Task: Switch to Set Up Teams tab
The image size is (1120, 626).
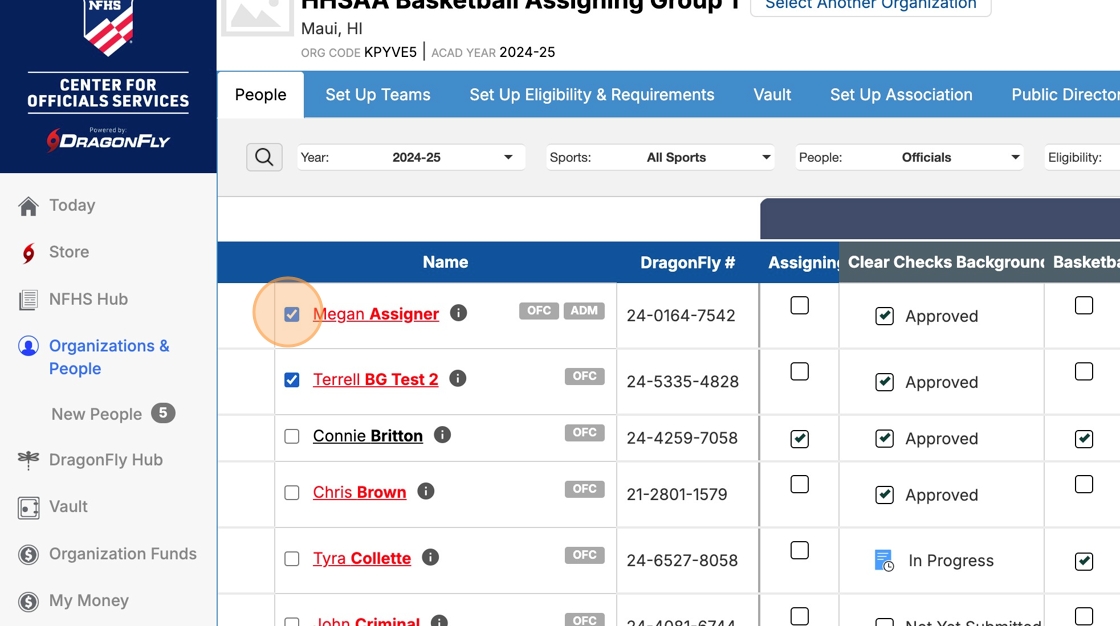Action: tap(377, 95)
